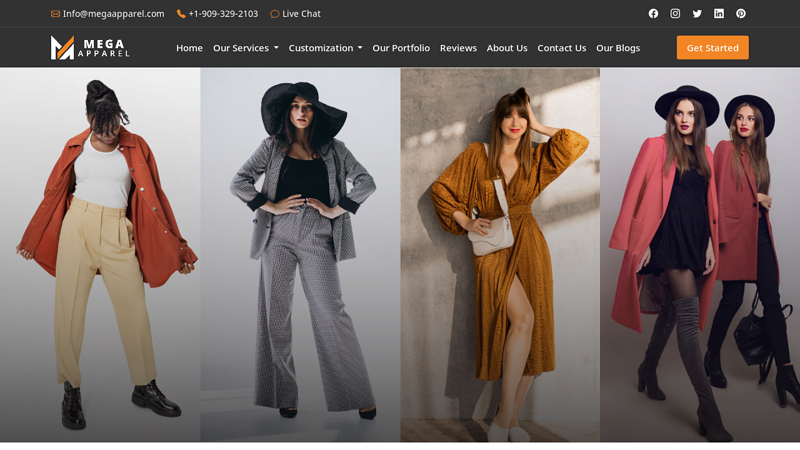
Task: Navigate to Contact Us
Action: point(561,48)
